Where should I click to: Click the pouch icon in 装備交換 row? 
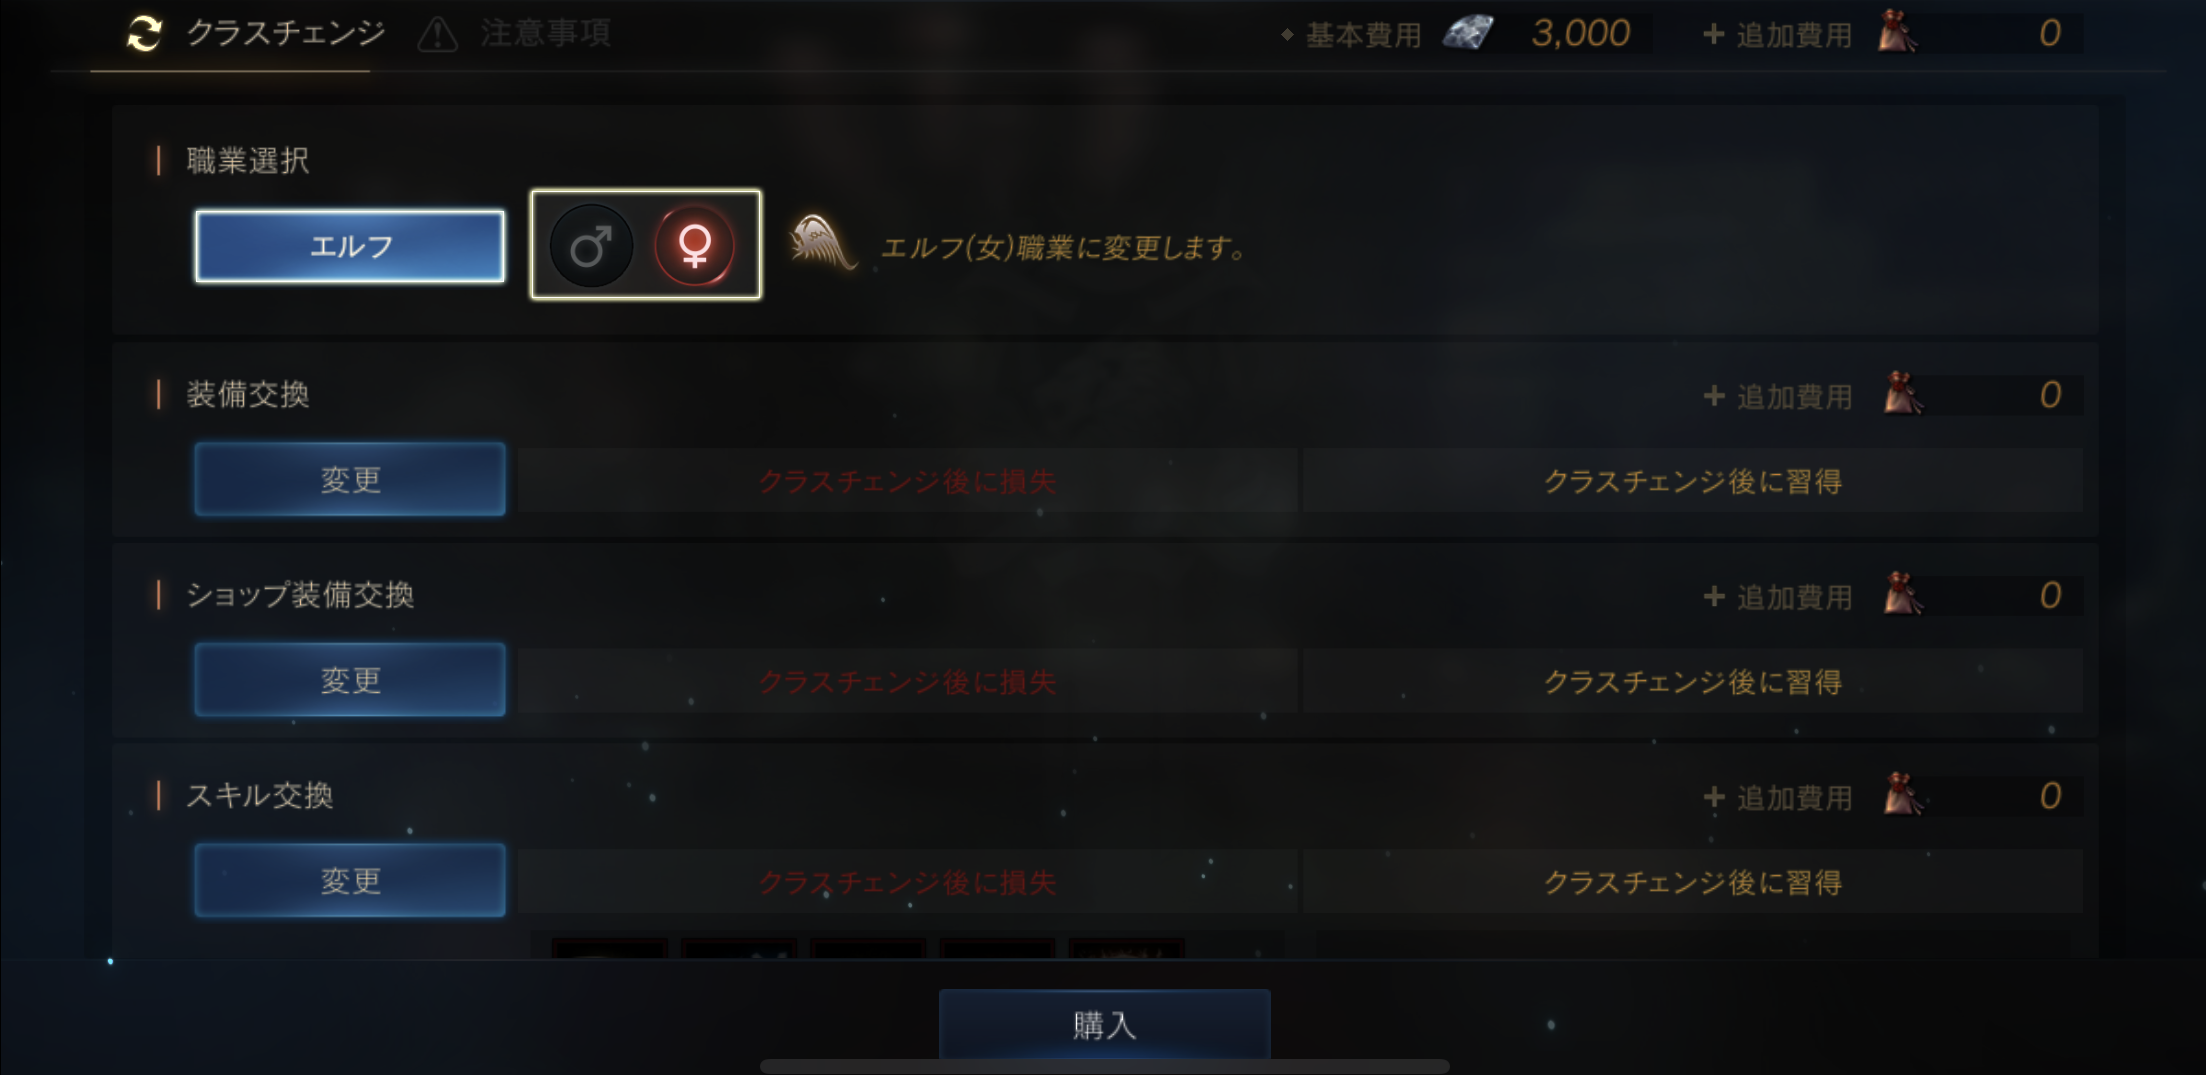1903,393
